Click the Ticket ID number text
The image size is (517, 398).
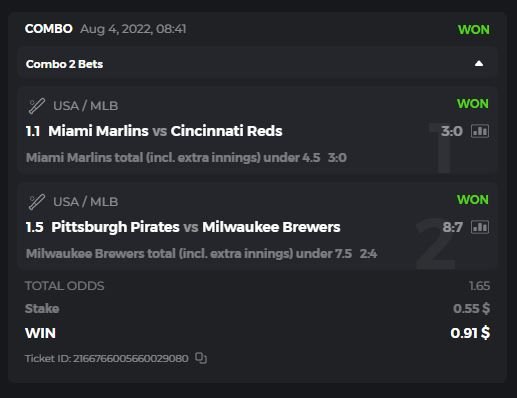click(x=130, y=358)
